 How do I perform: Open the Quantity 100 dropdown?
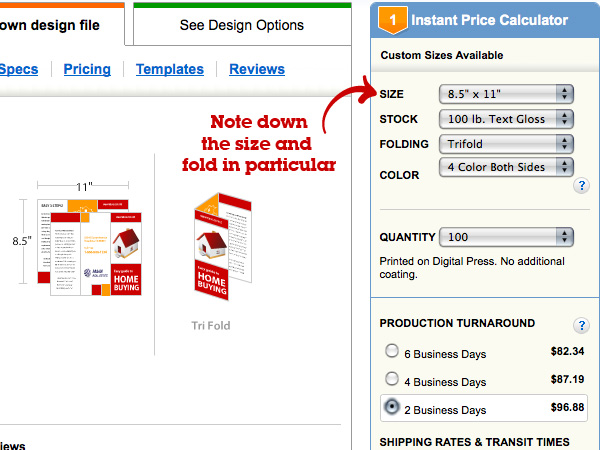click(506, 237)
